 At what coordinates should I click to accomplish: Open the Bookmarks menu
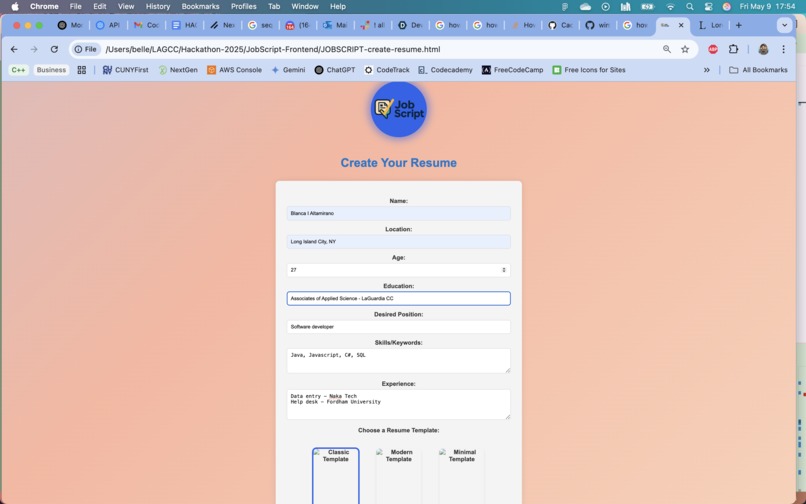200,7
